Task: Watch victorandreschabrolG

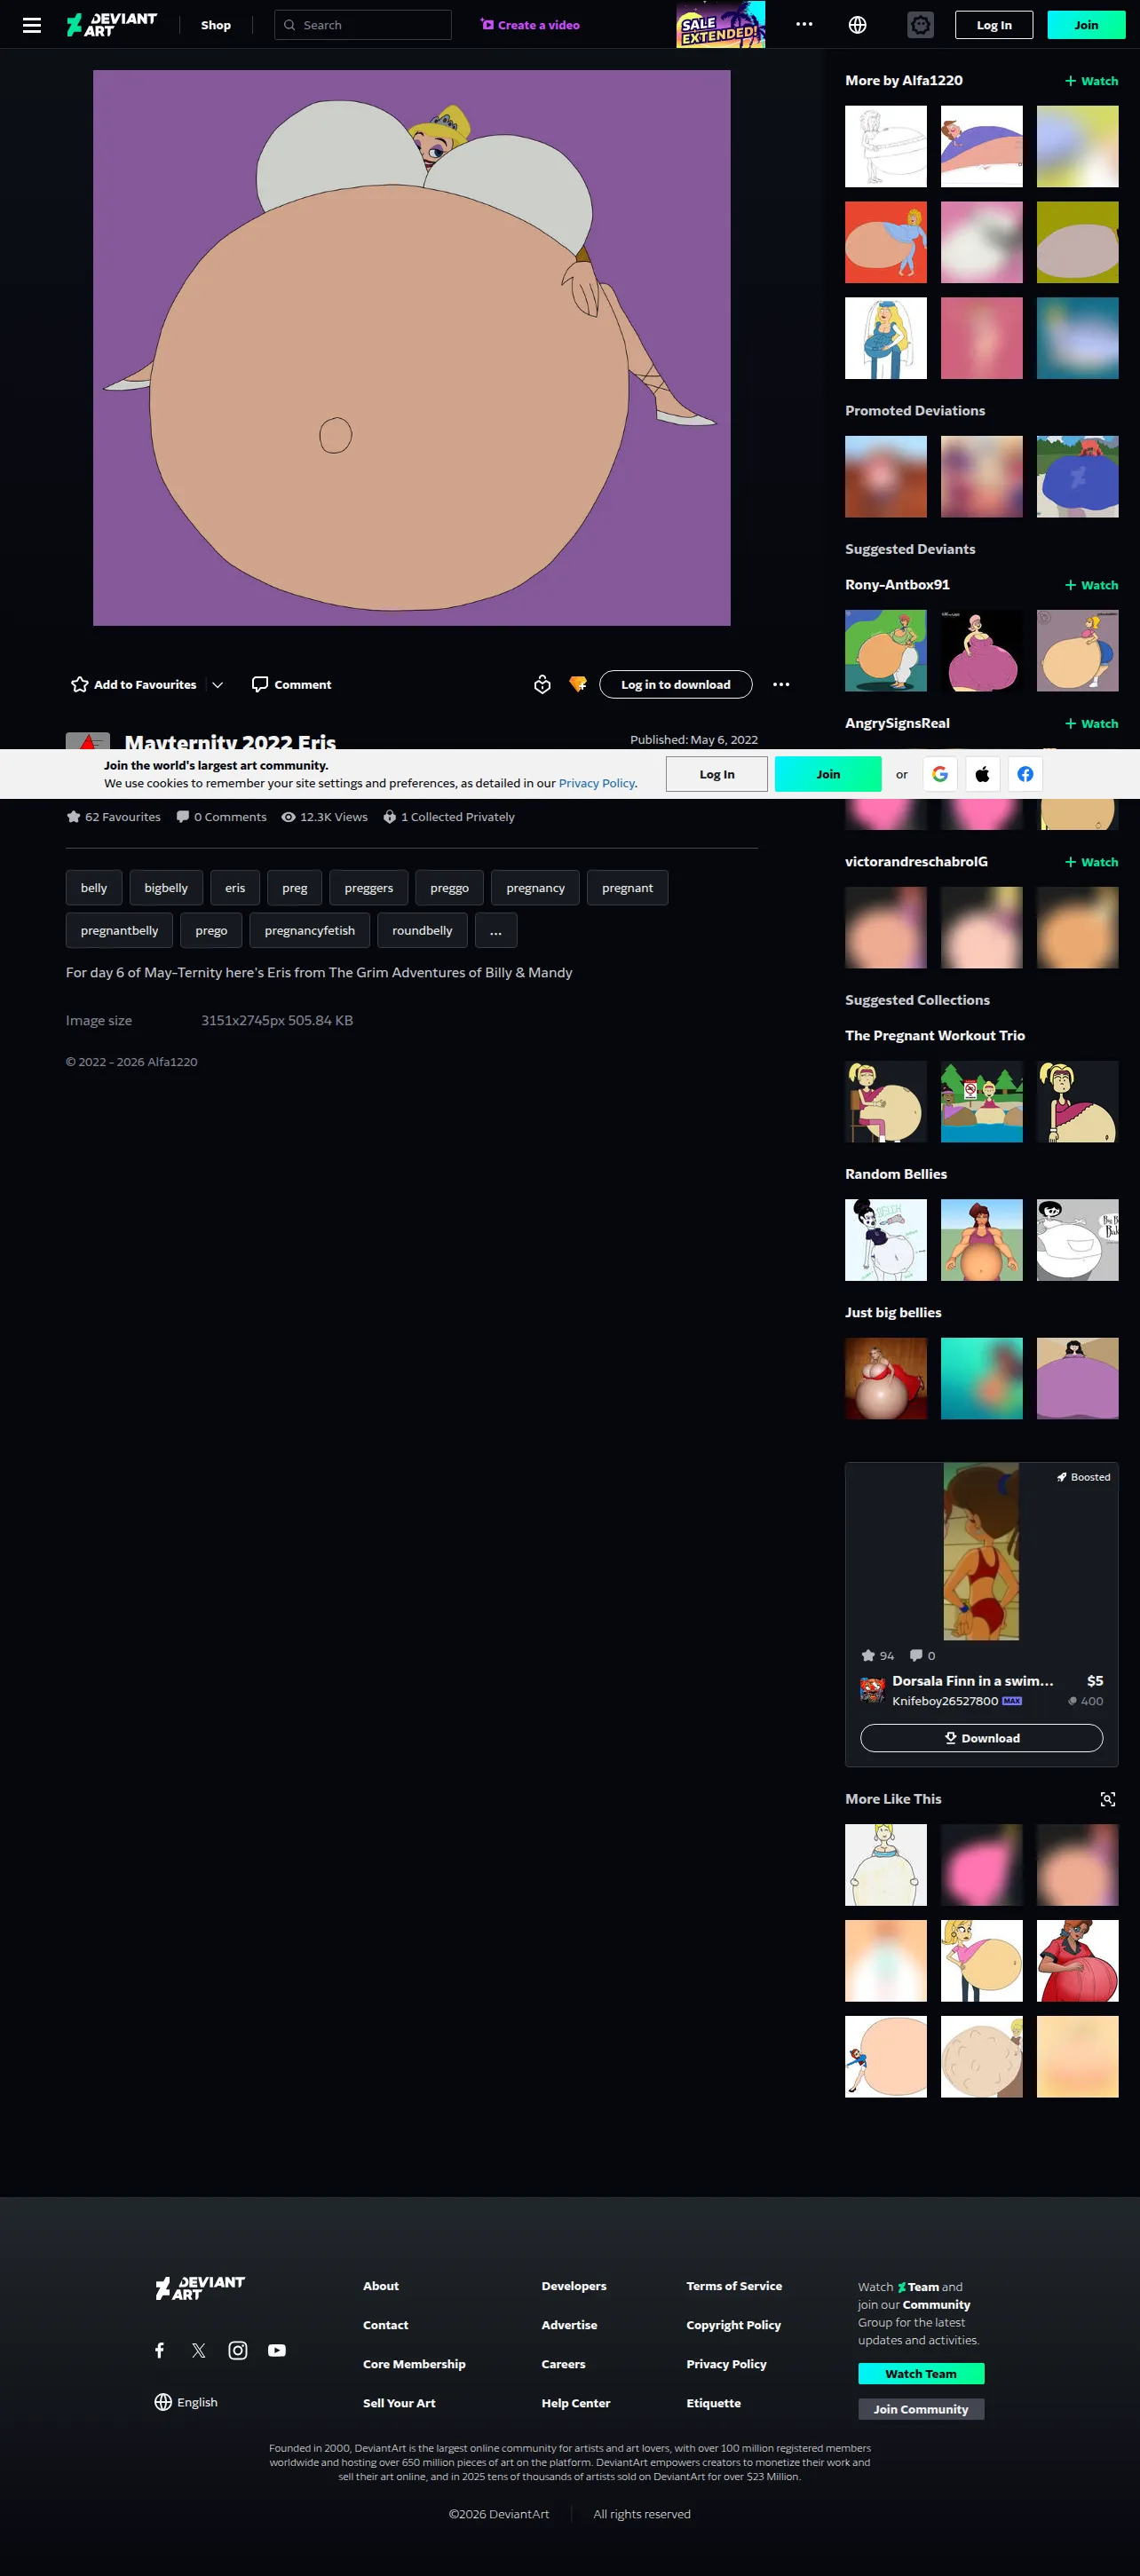Action: pos(1091,862)
